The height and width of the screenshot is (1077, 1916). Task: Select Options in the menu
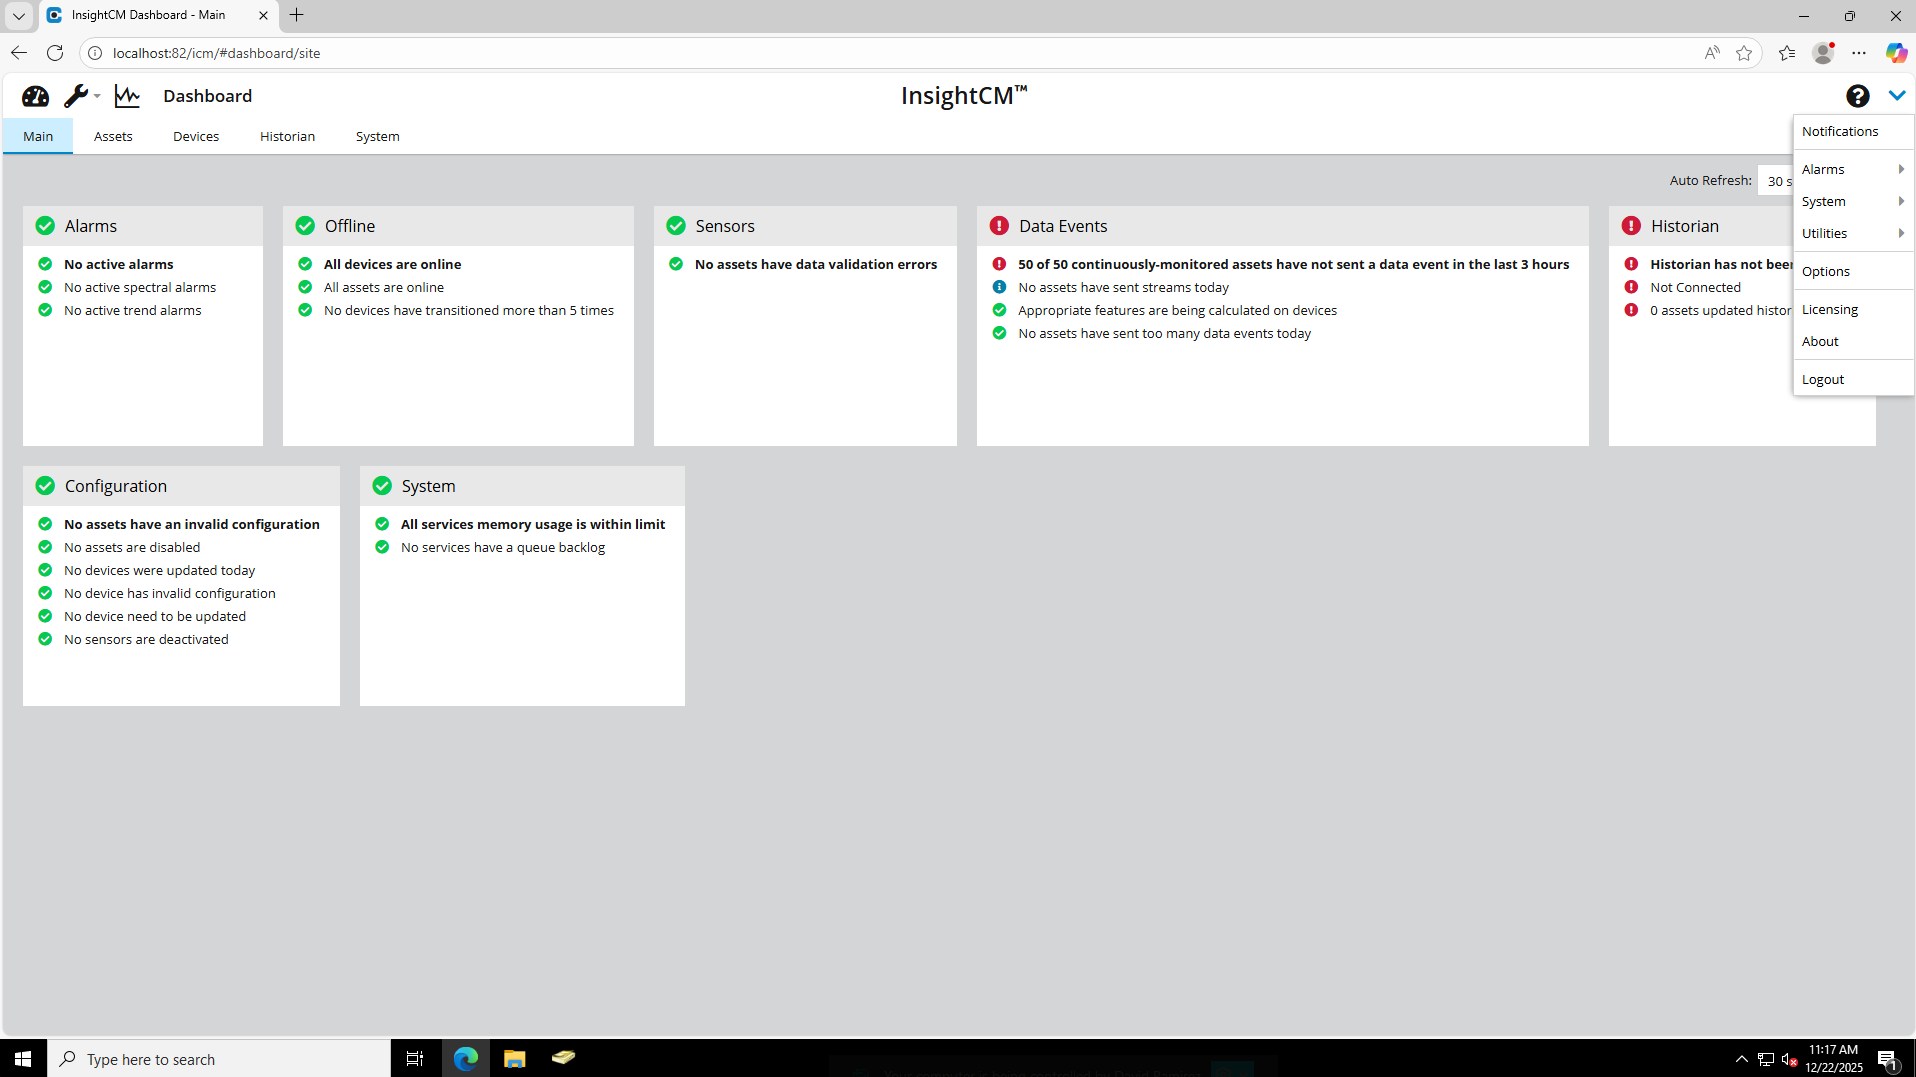(1853, 271)
